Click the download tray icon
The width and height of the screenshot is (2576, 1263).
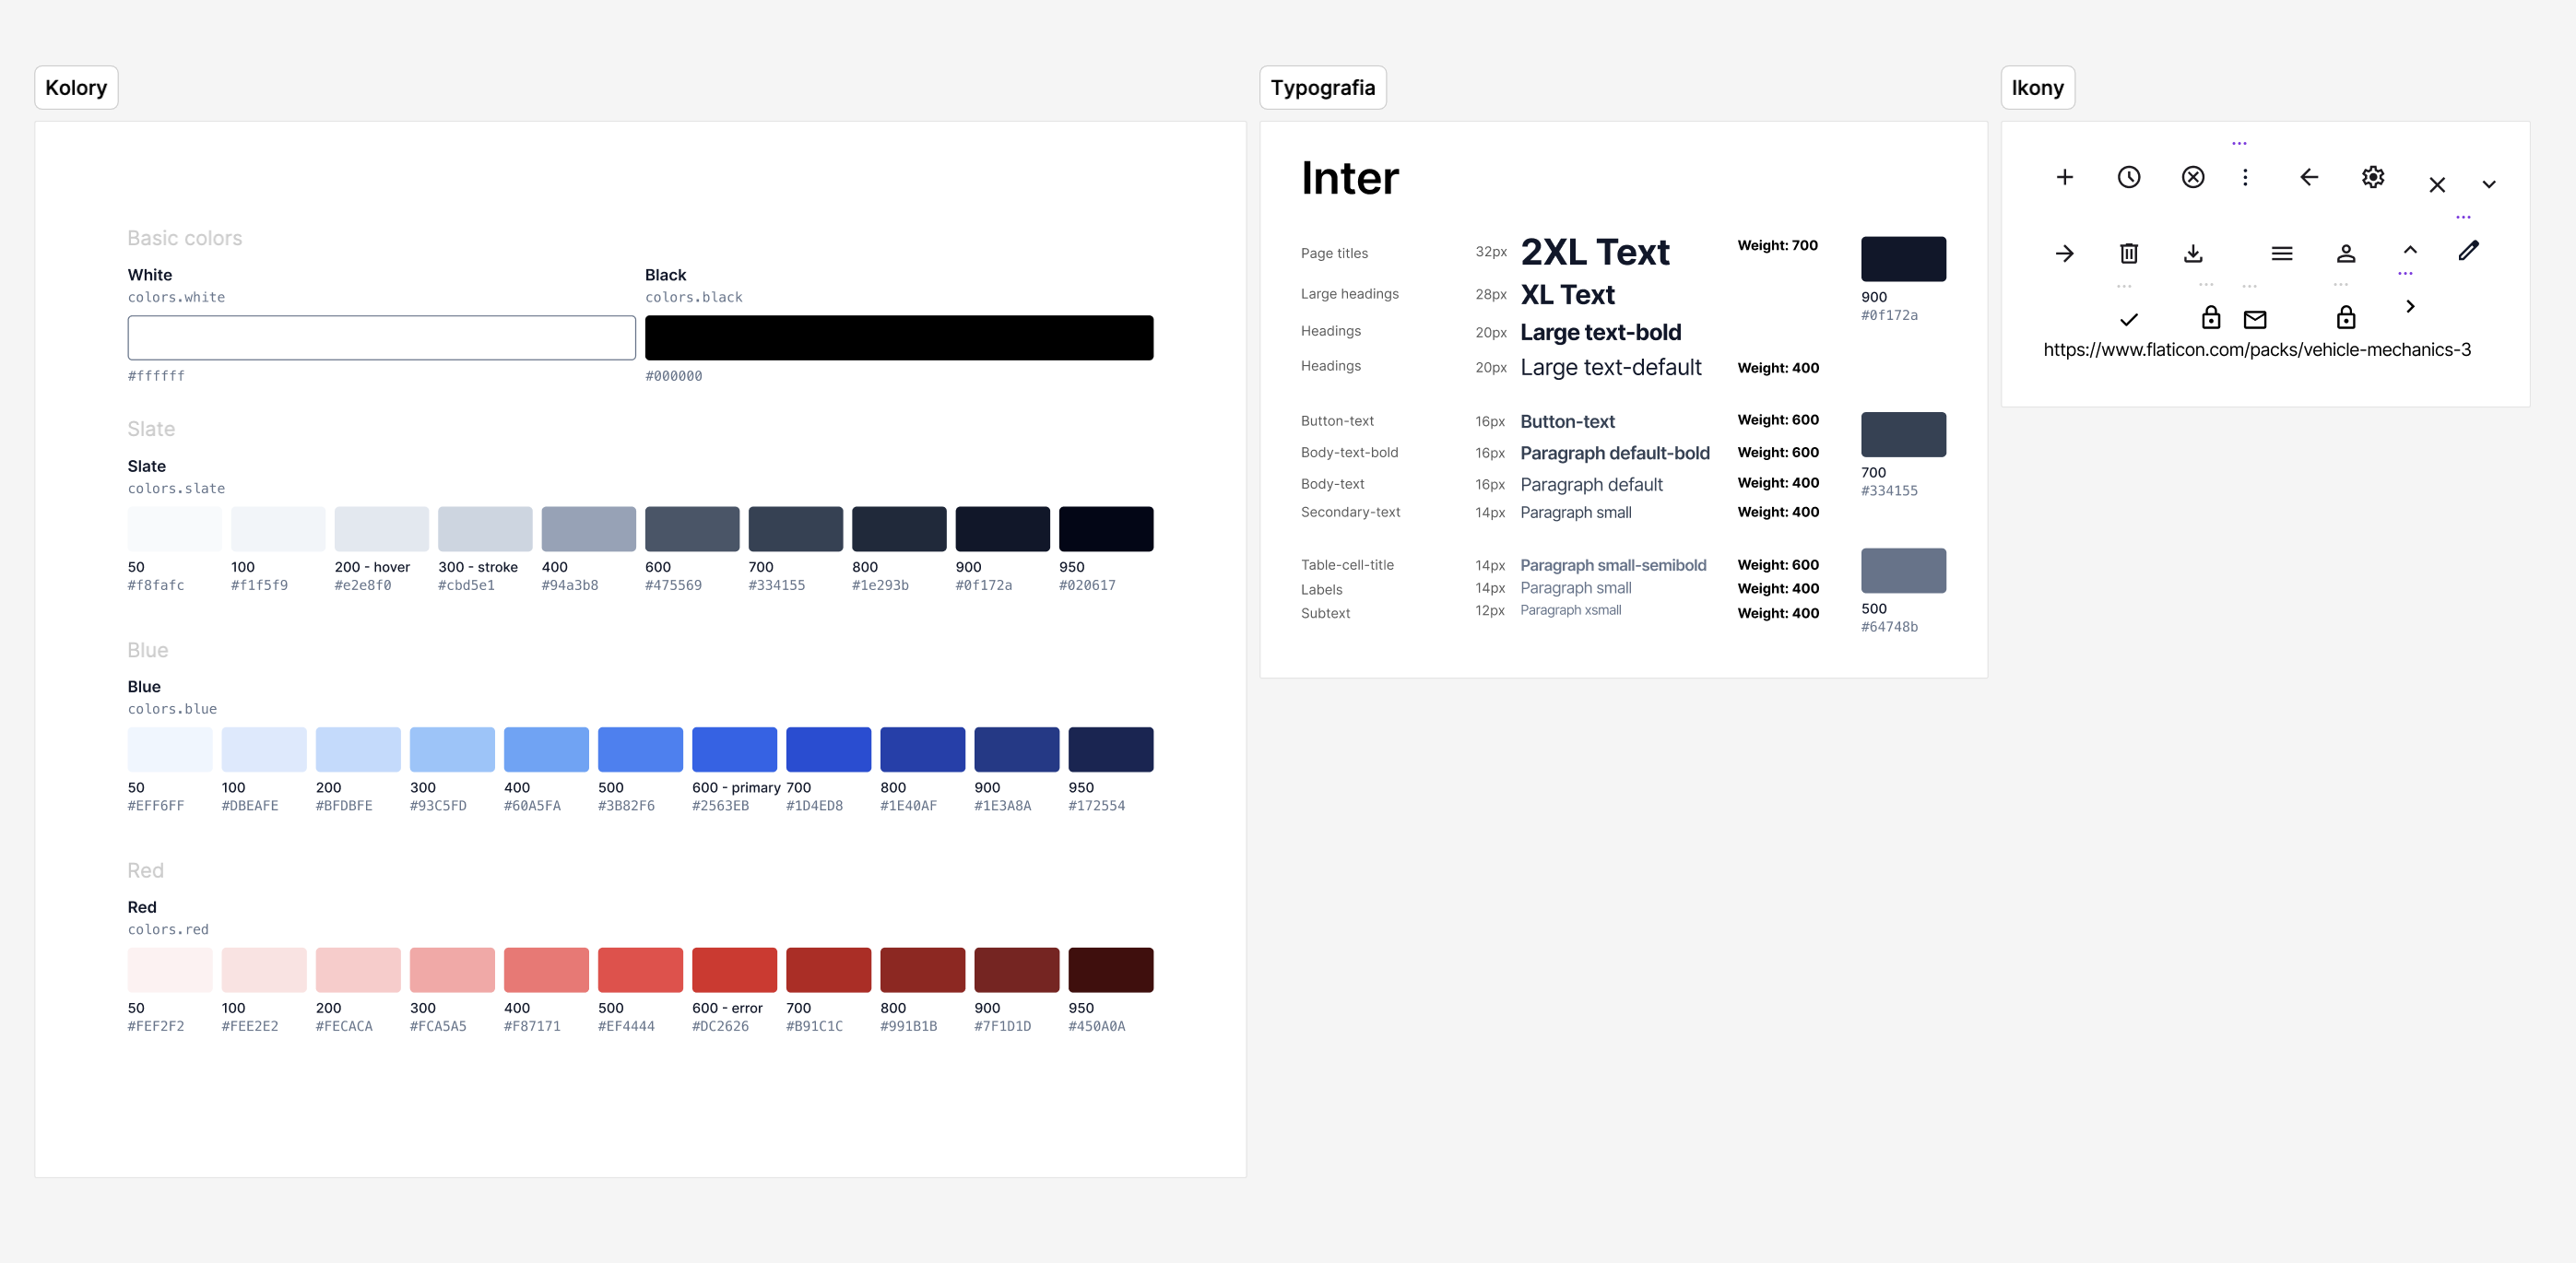2193,254
